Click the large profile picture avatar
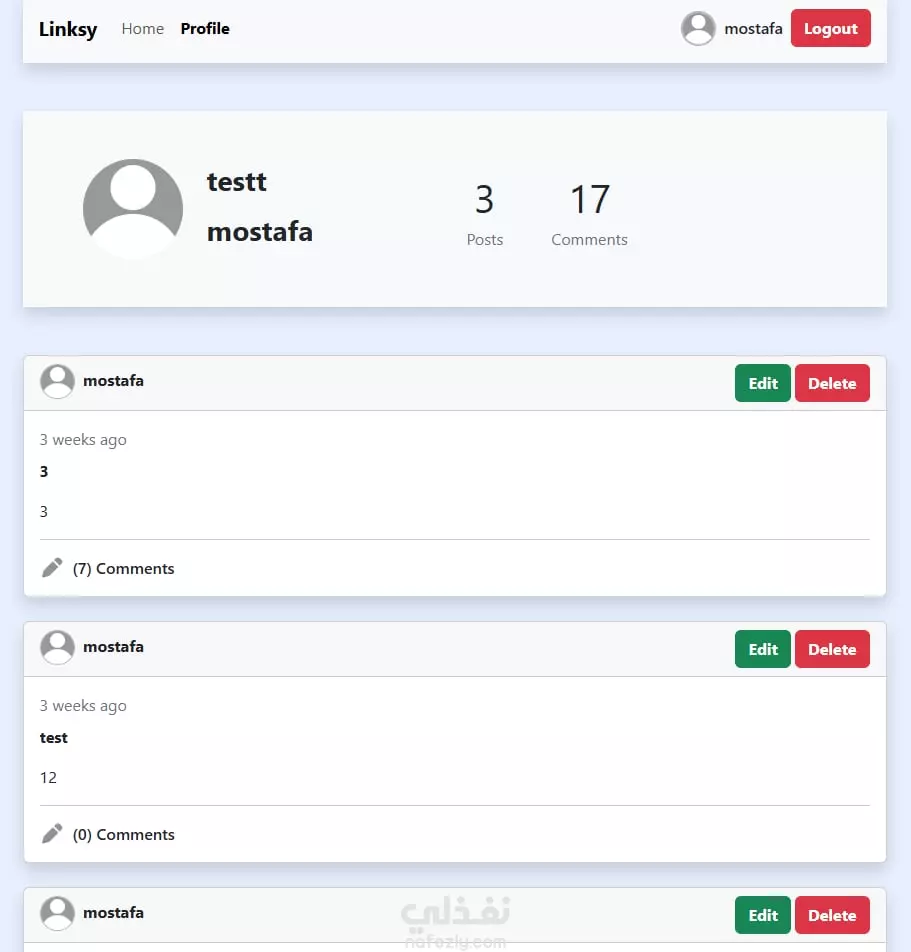 [x=133, y=209]
